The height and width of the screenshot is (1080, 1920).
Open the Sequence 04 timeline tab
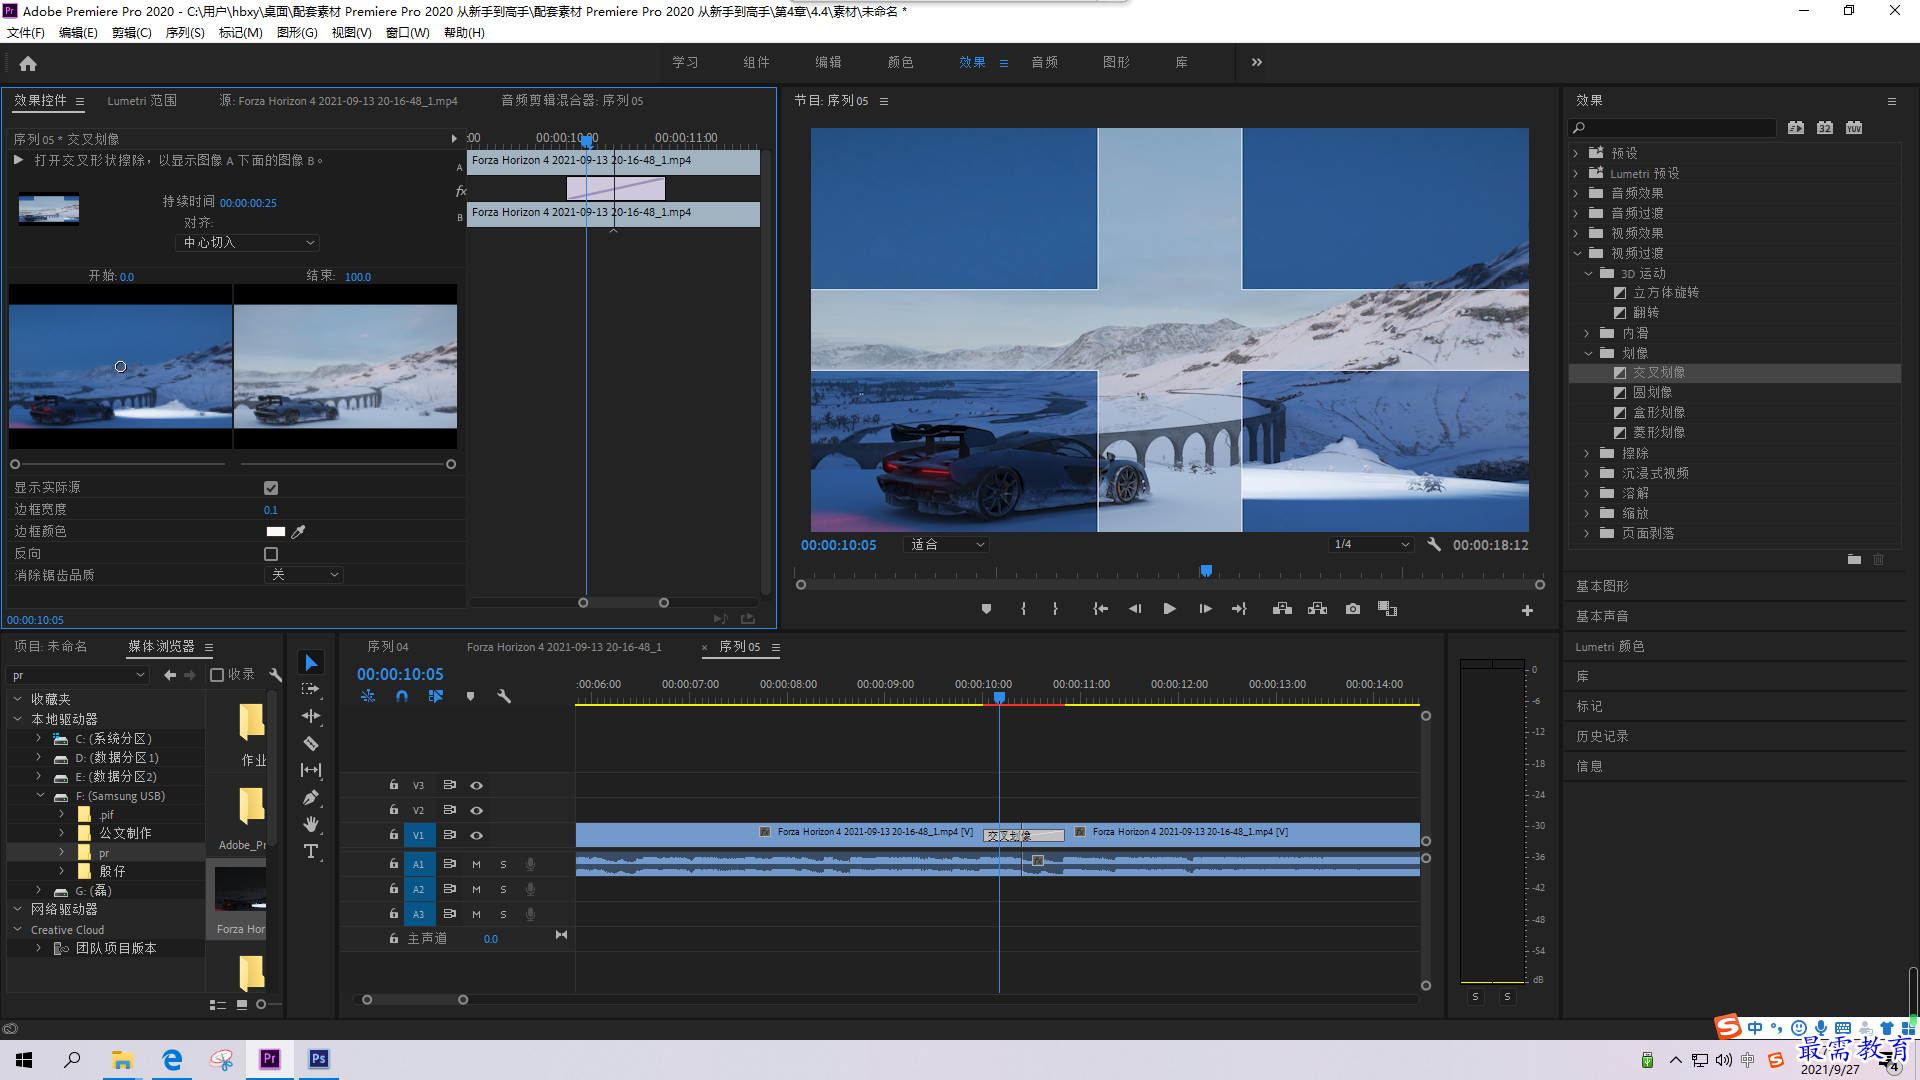388,647
